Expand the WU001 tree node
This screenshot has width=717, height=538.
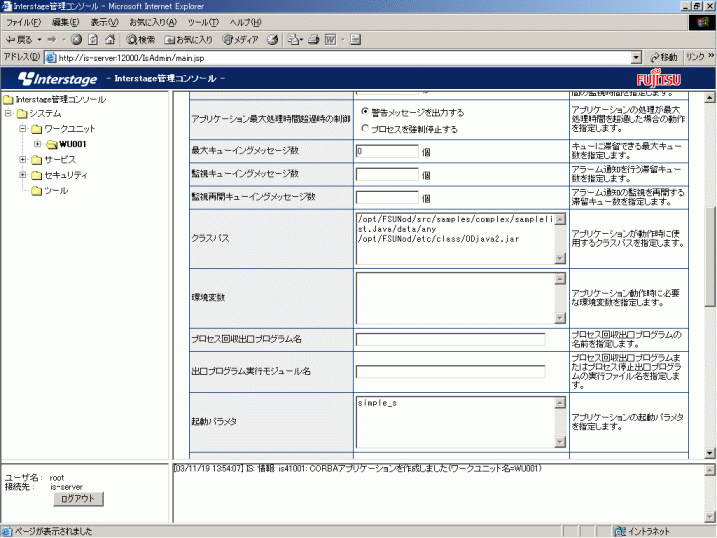pyautogui.click(x=37, y=144)
